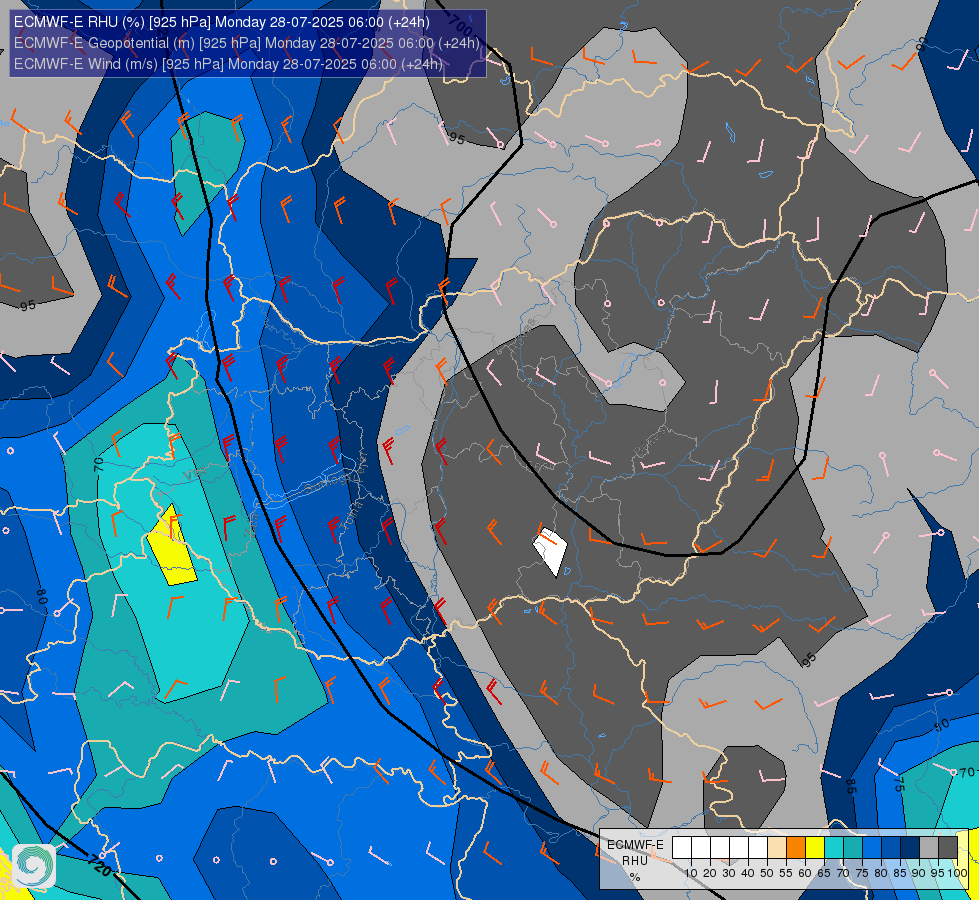Screen dimensions: 979x900
Task: Click the dark gray 95-100 legend swatch
Action: tap(948, 848)
